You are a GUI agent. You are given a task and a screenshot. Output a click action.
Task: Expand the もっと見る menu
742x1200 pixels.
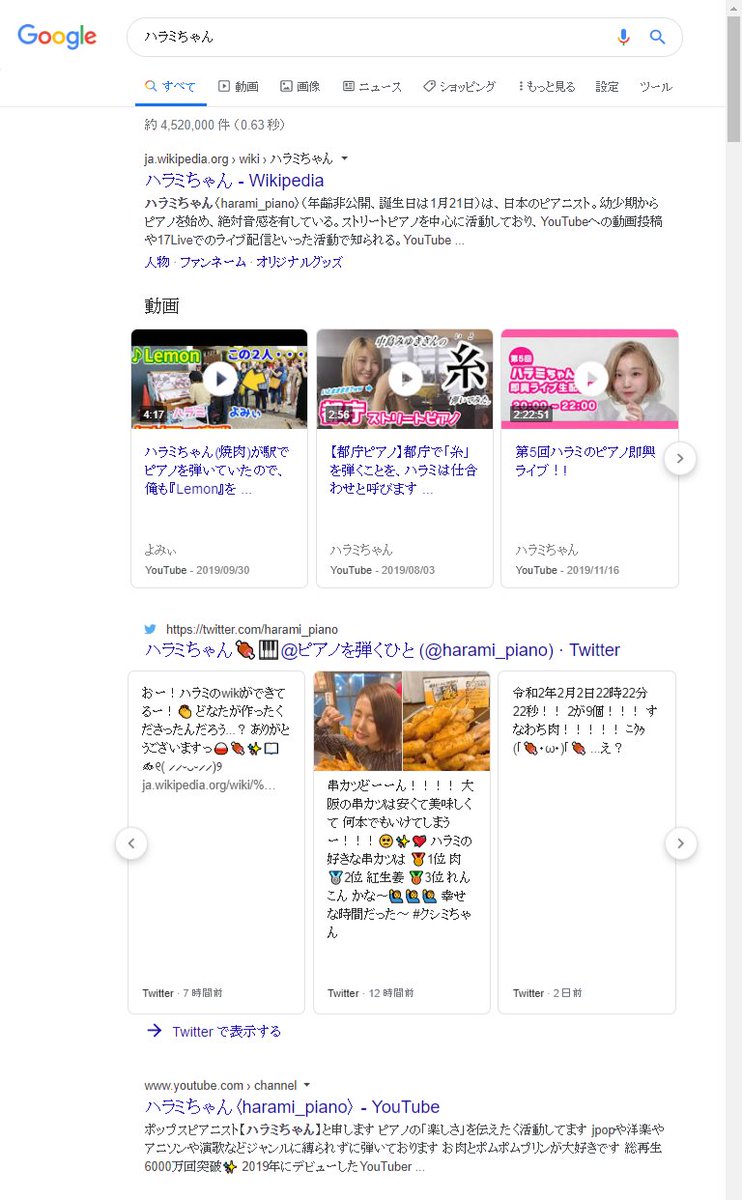pos(547,87)
